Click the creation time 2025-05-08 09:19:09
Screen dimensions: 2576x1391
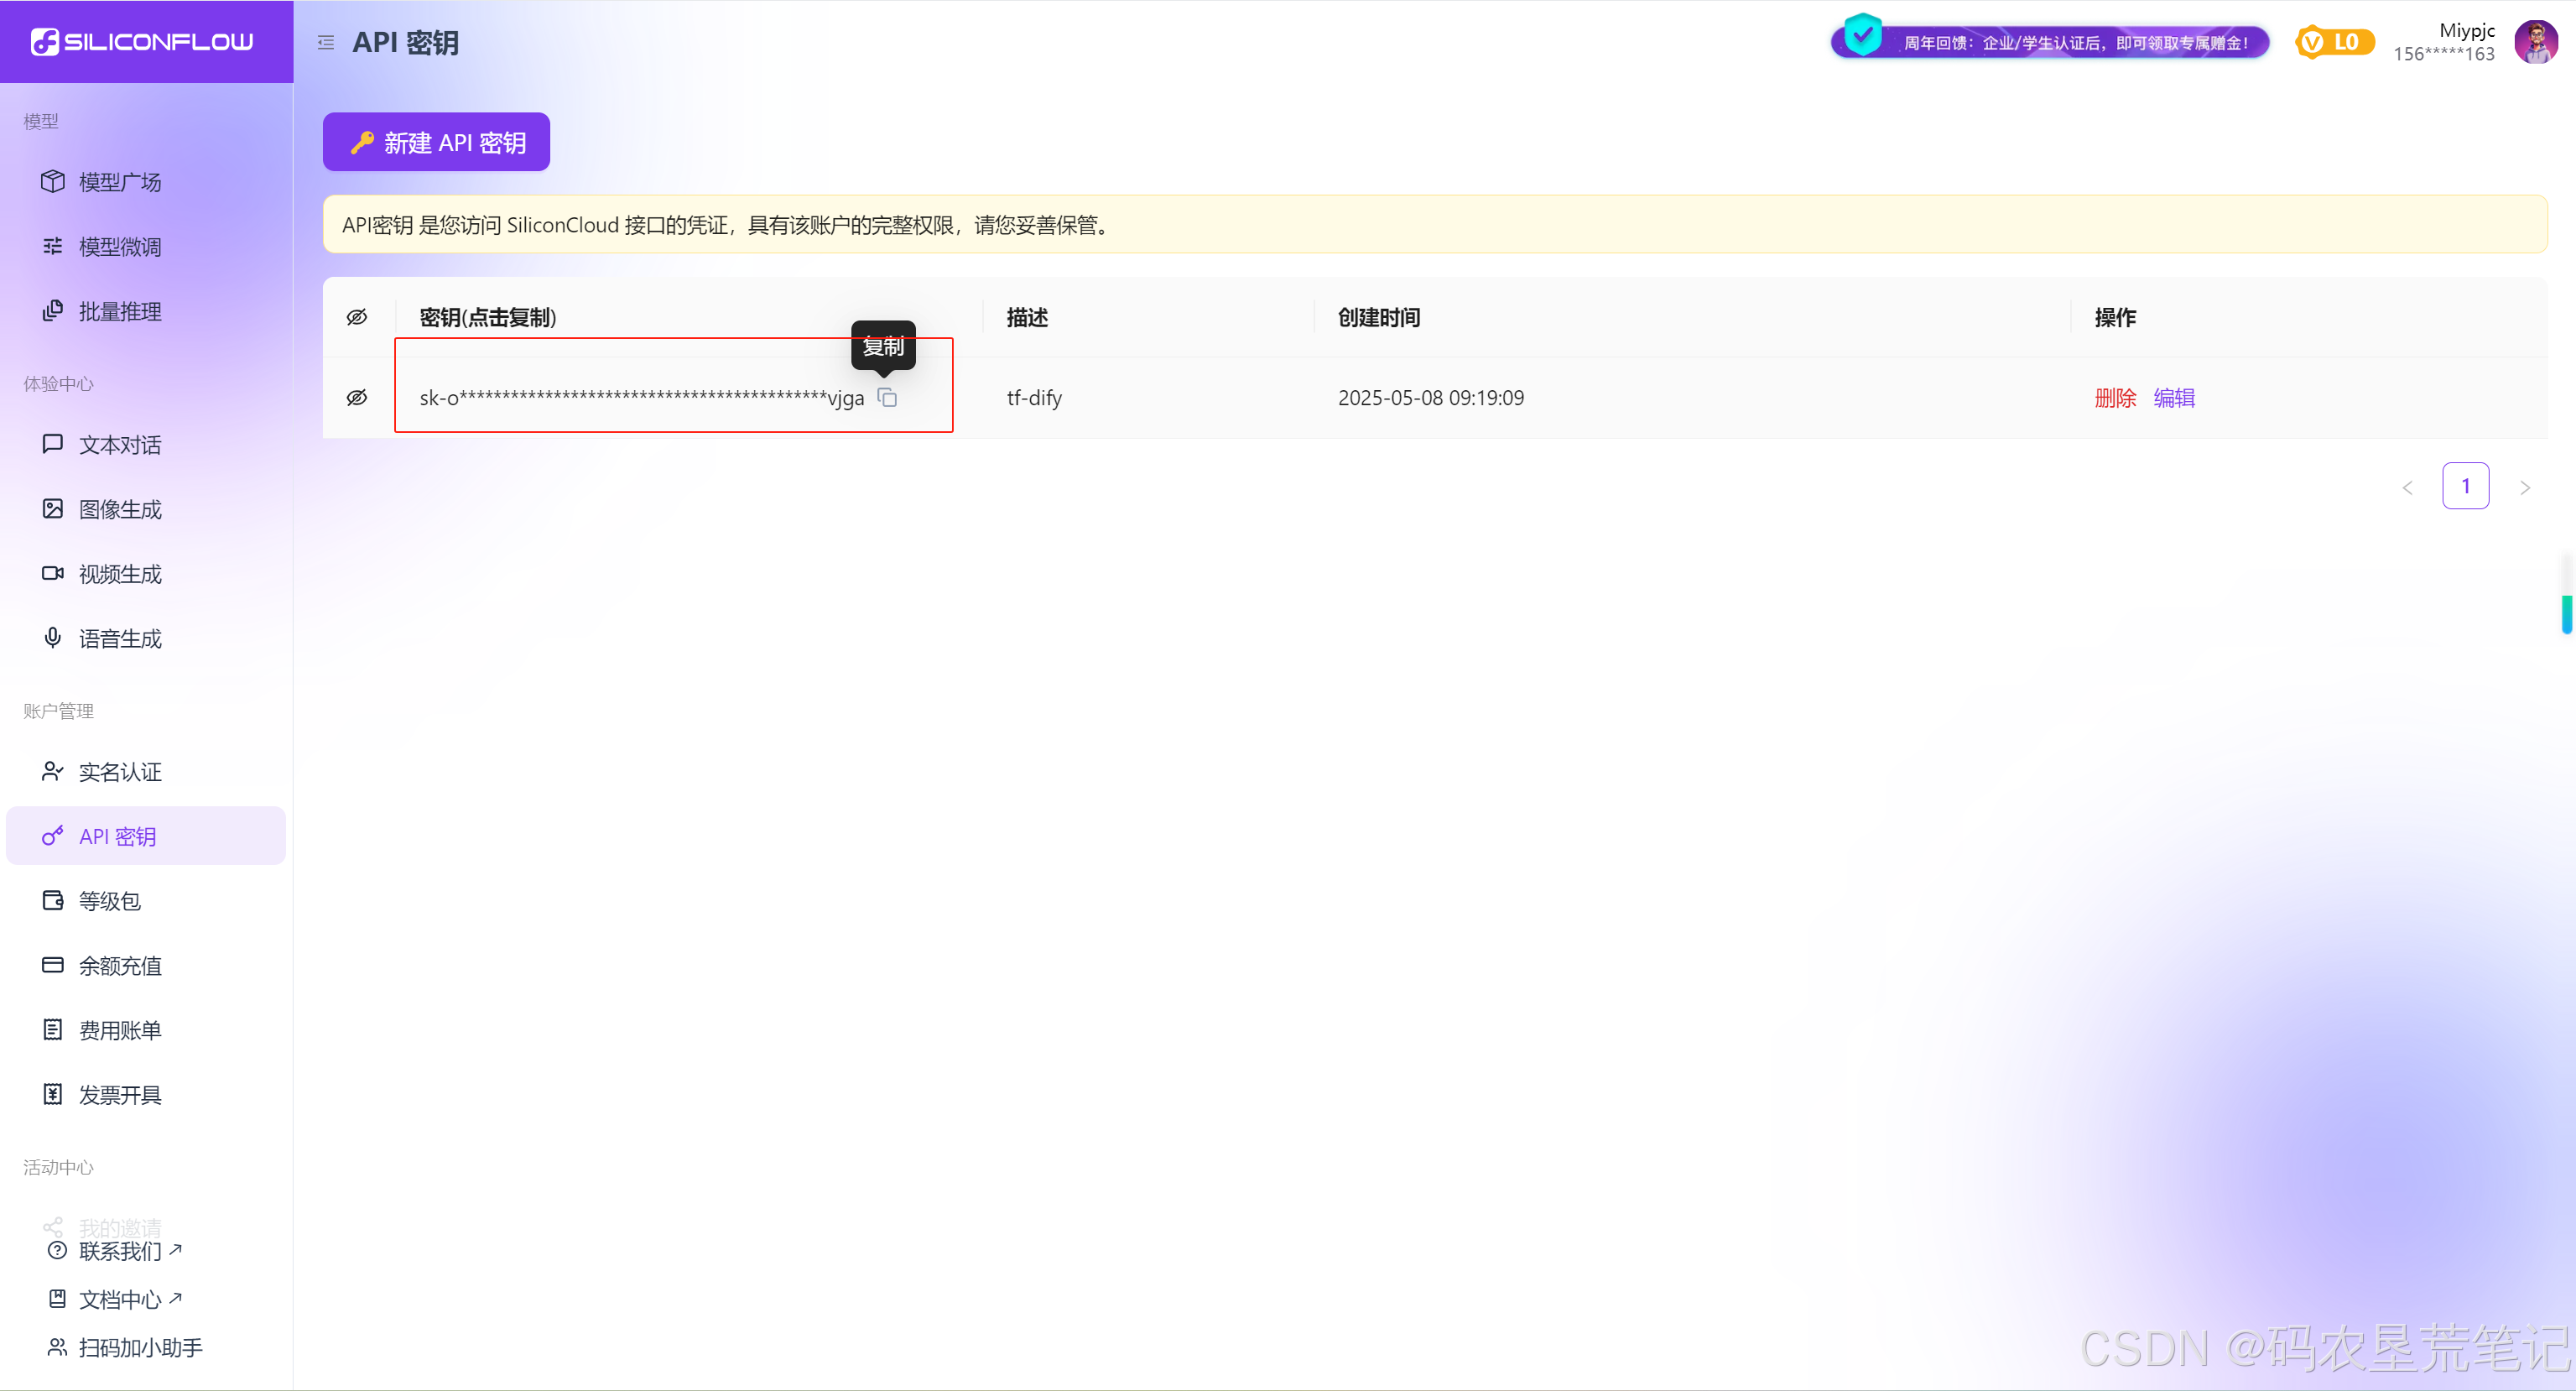point(1431,398)
